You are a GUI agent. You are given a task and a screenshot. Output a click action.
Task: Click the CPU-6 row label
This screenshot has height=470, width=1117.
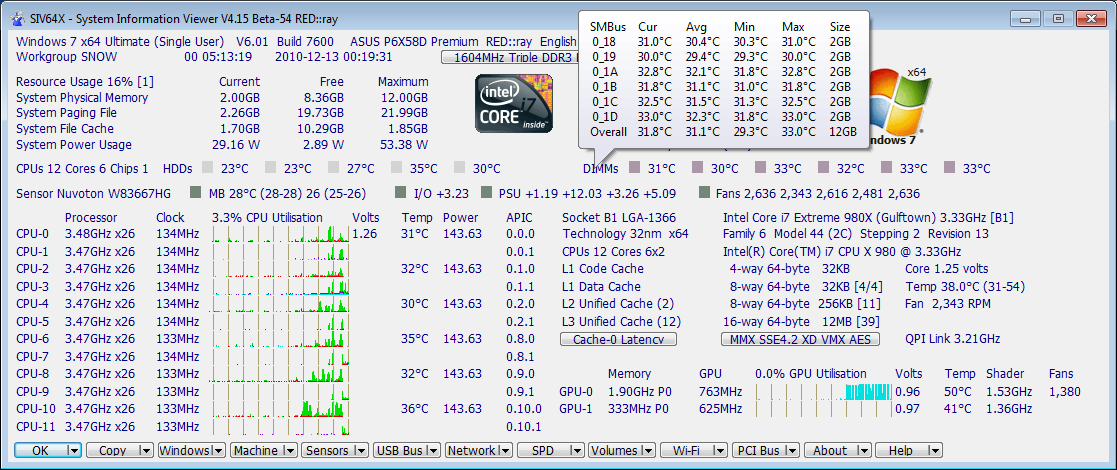click(x=32, y=339)
